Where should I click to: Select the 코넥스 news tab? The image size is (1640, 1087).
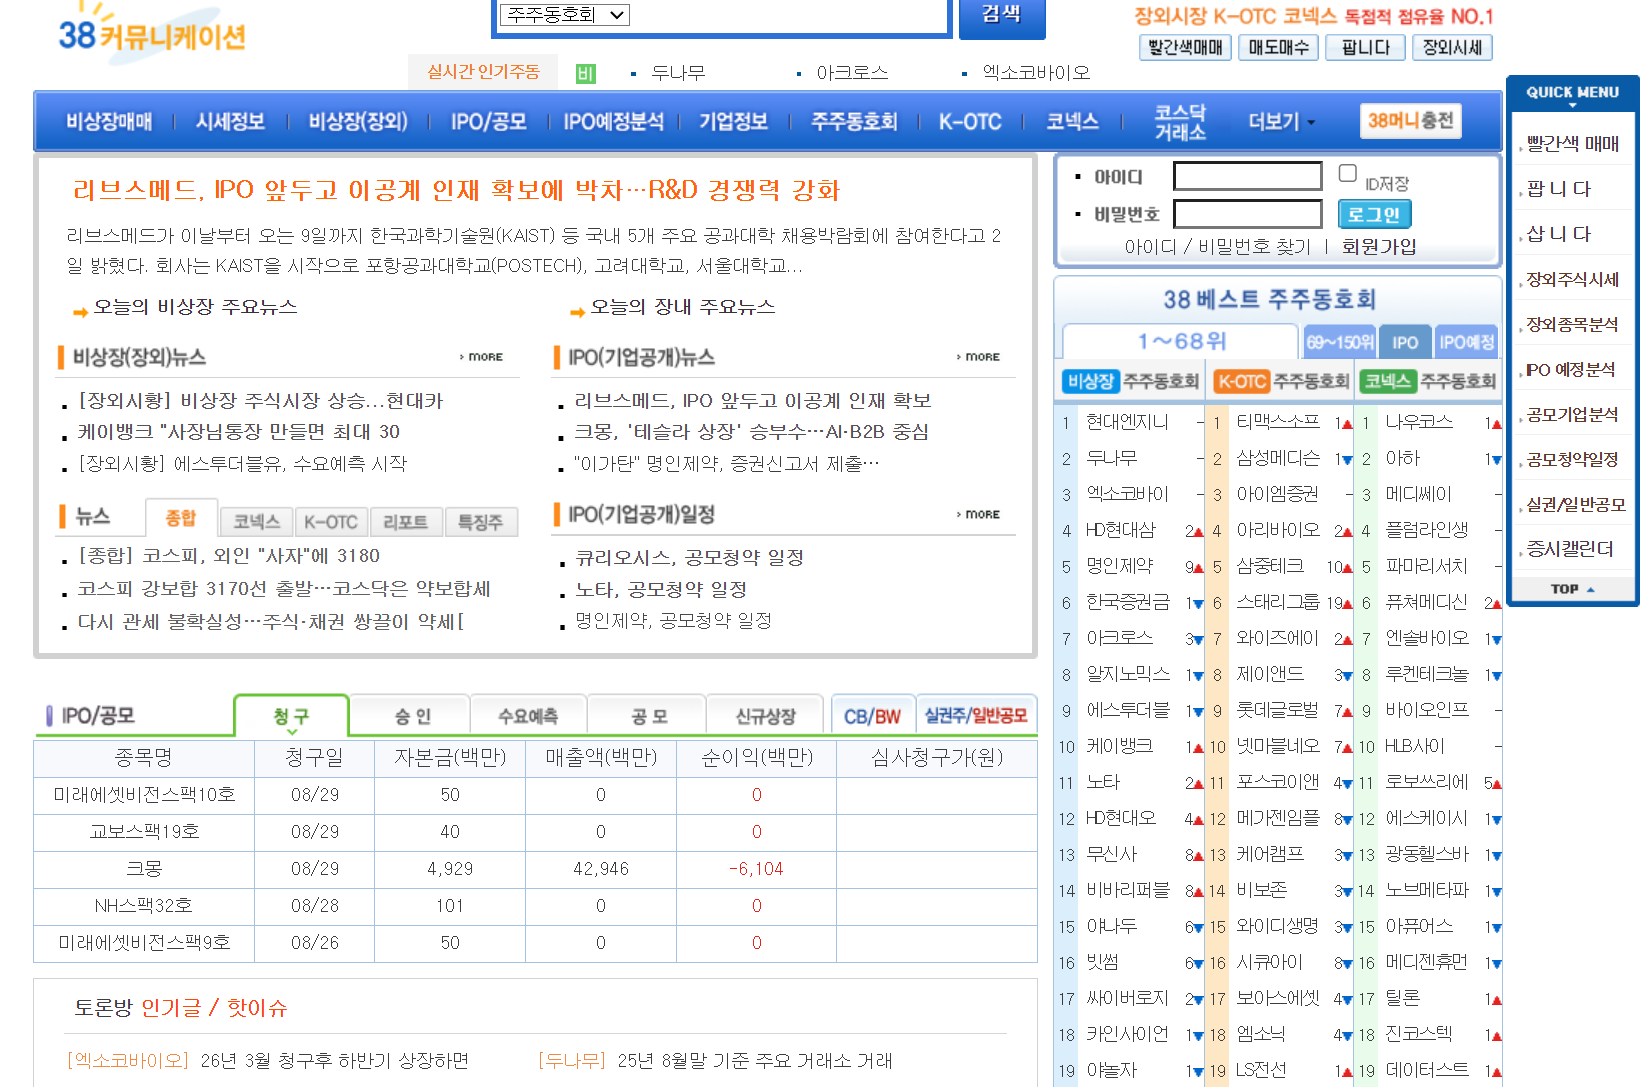[257, 522]
